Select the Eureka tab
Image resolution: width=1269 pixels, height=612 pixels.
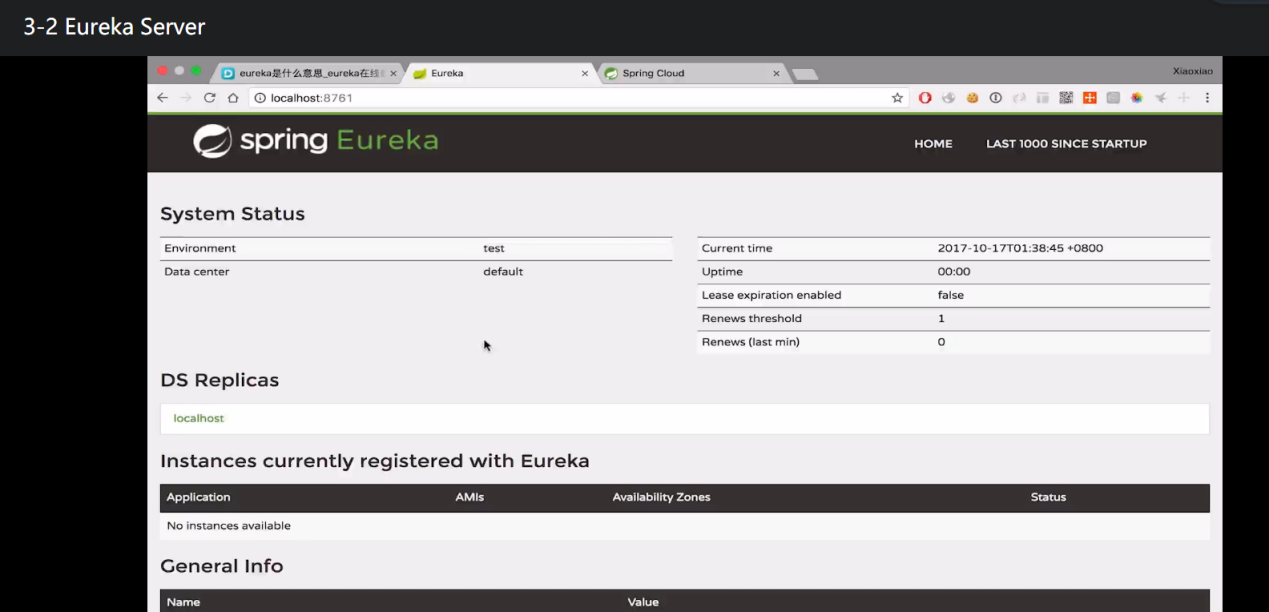point(500,73)
